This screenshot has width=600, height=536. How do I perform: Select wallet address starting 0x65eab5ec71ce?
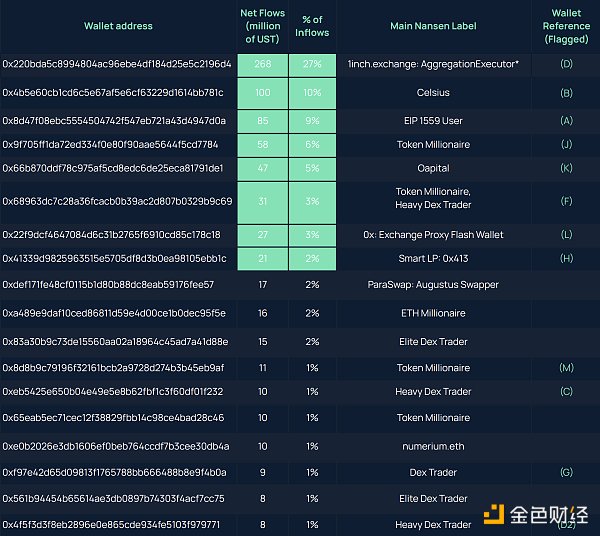[x=113, y=418]
